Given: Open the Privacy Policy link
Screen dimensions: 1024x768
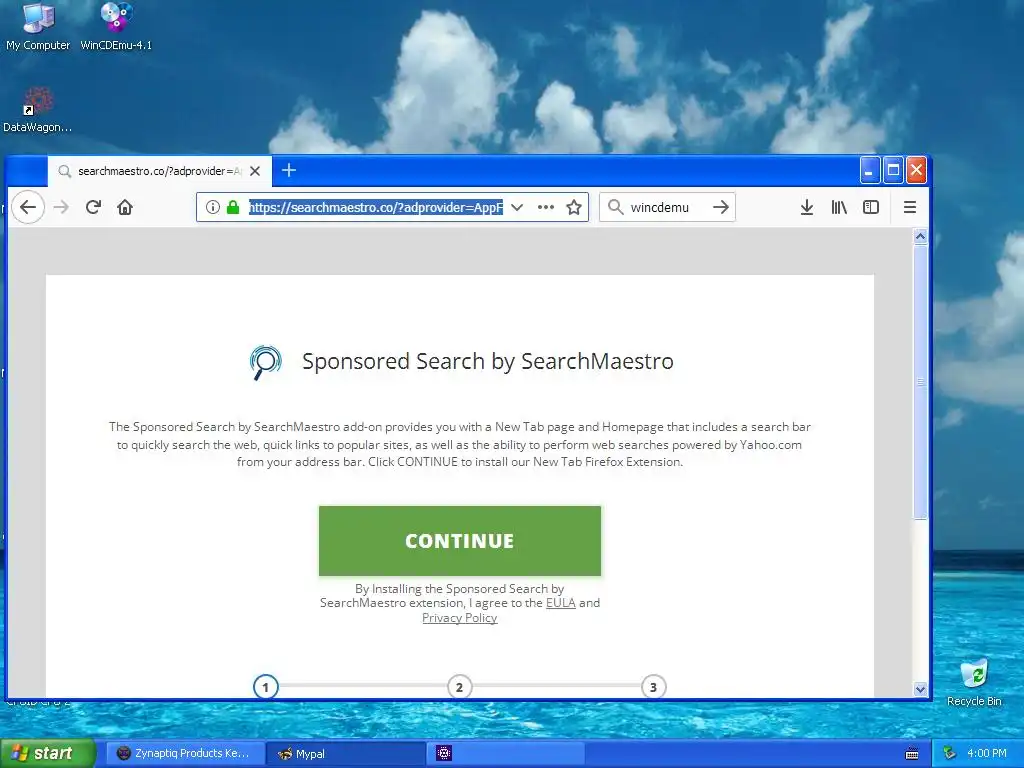Looking at the screenshot, I should [x=460, y=618].
